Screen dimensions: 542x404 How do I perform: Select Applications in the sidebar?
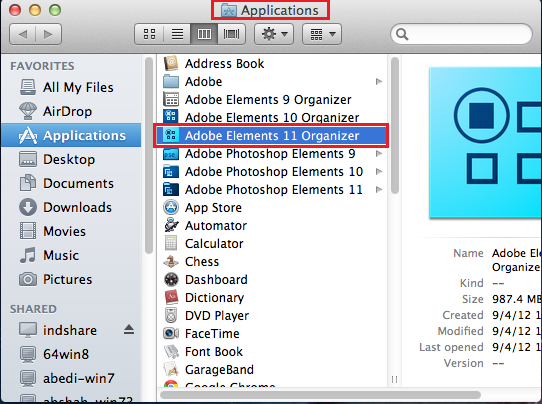71,135
